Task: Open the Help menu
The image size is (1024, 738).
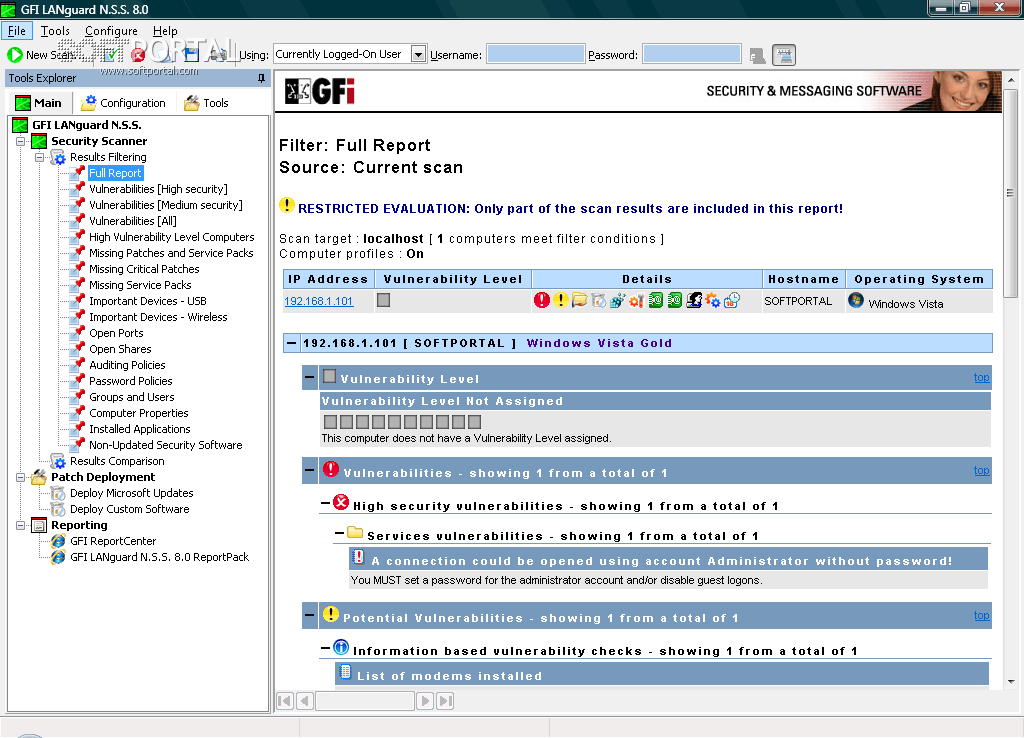Action: coord(165,31)
